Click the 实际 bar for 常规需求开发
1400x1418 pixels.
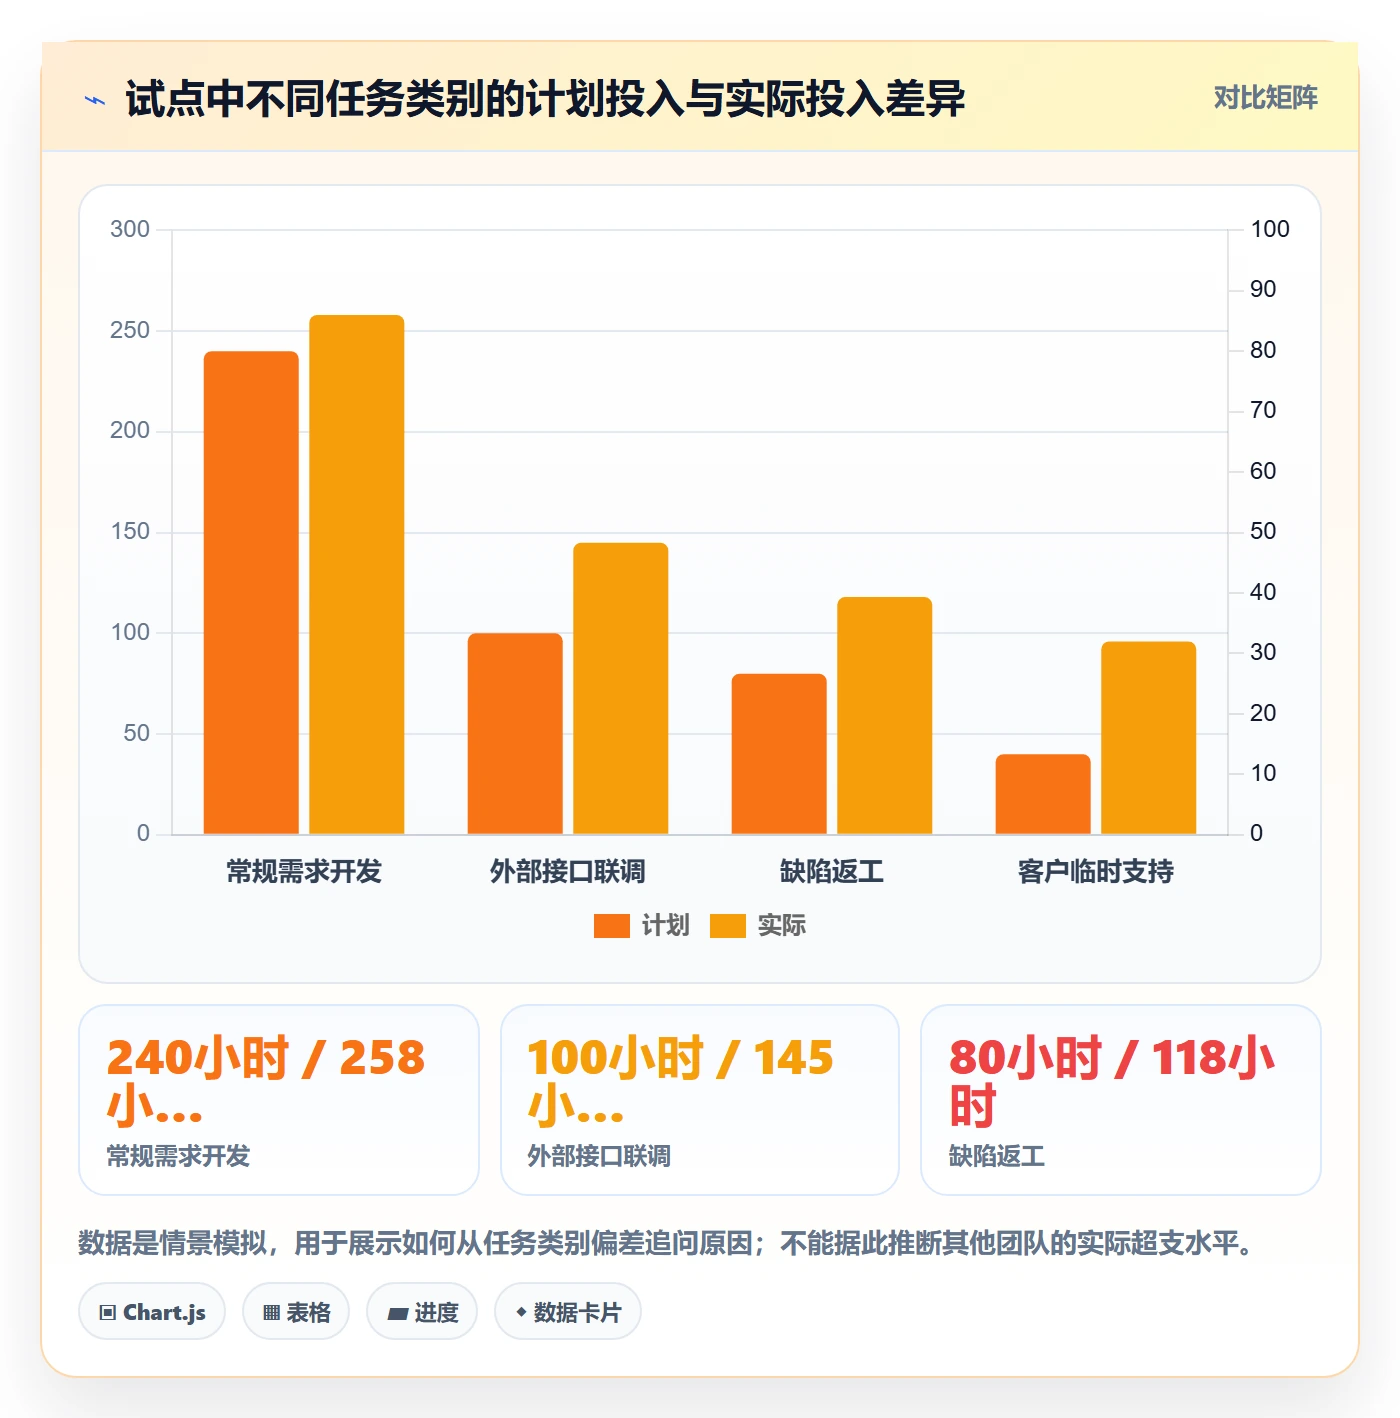[x=357, y=574]
